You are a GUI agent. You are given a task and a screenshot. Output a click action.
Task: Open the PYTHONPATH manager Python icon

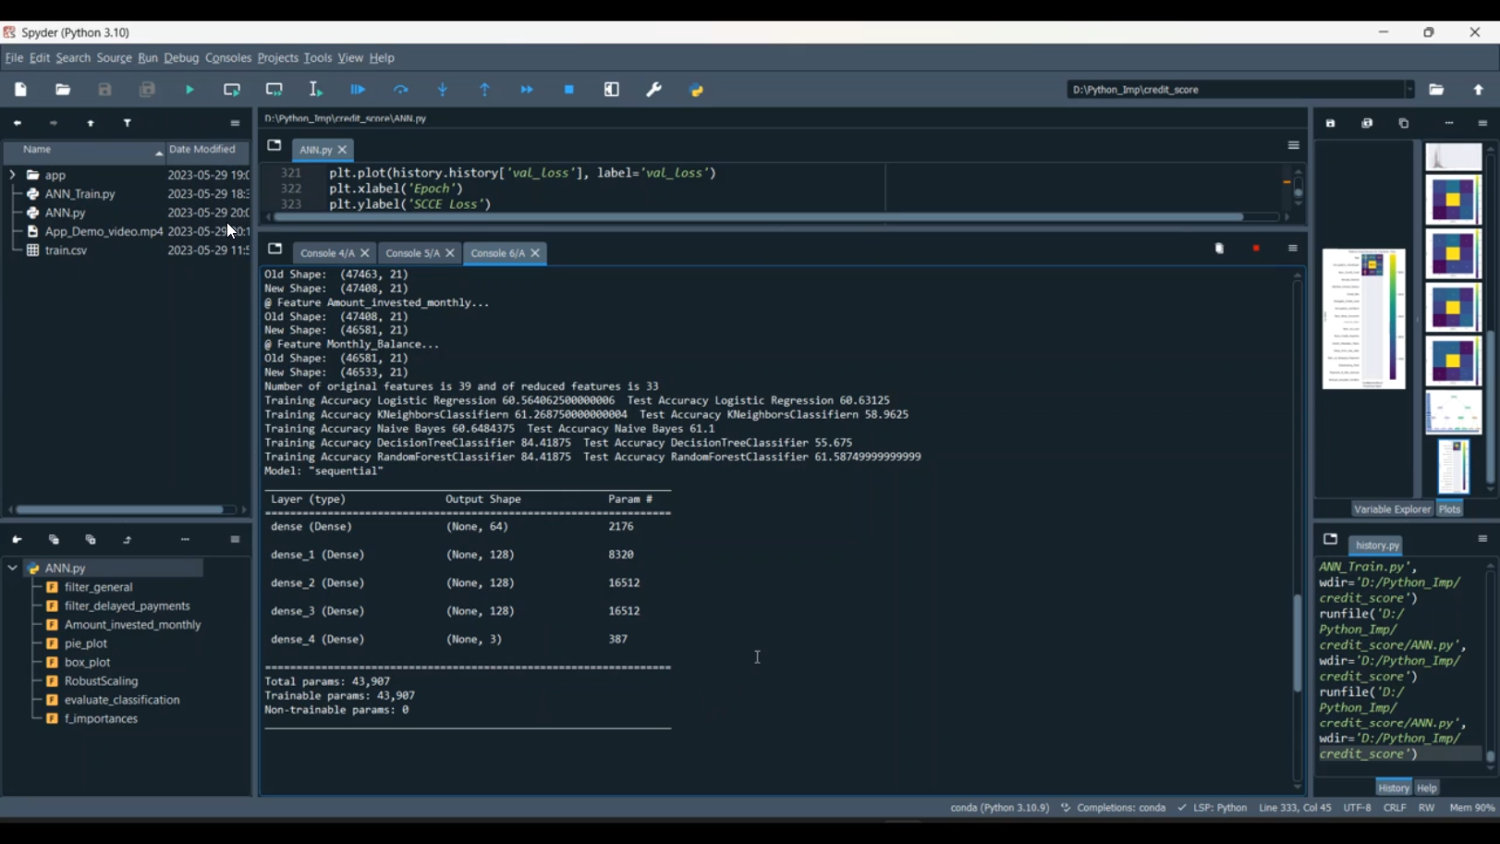click(697, 90)
